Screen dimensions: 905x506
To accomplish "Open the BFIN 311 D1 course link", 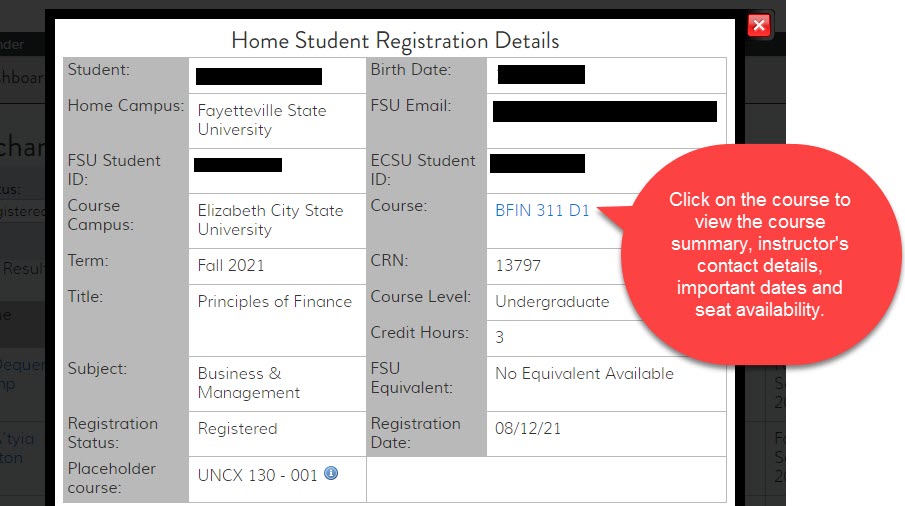I will (x=543, y=211).
